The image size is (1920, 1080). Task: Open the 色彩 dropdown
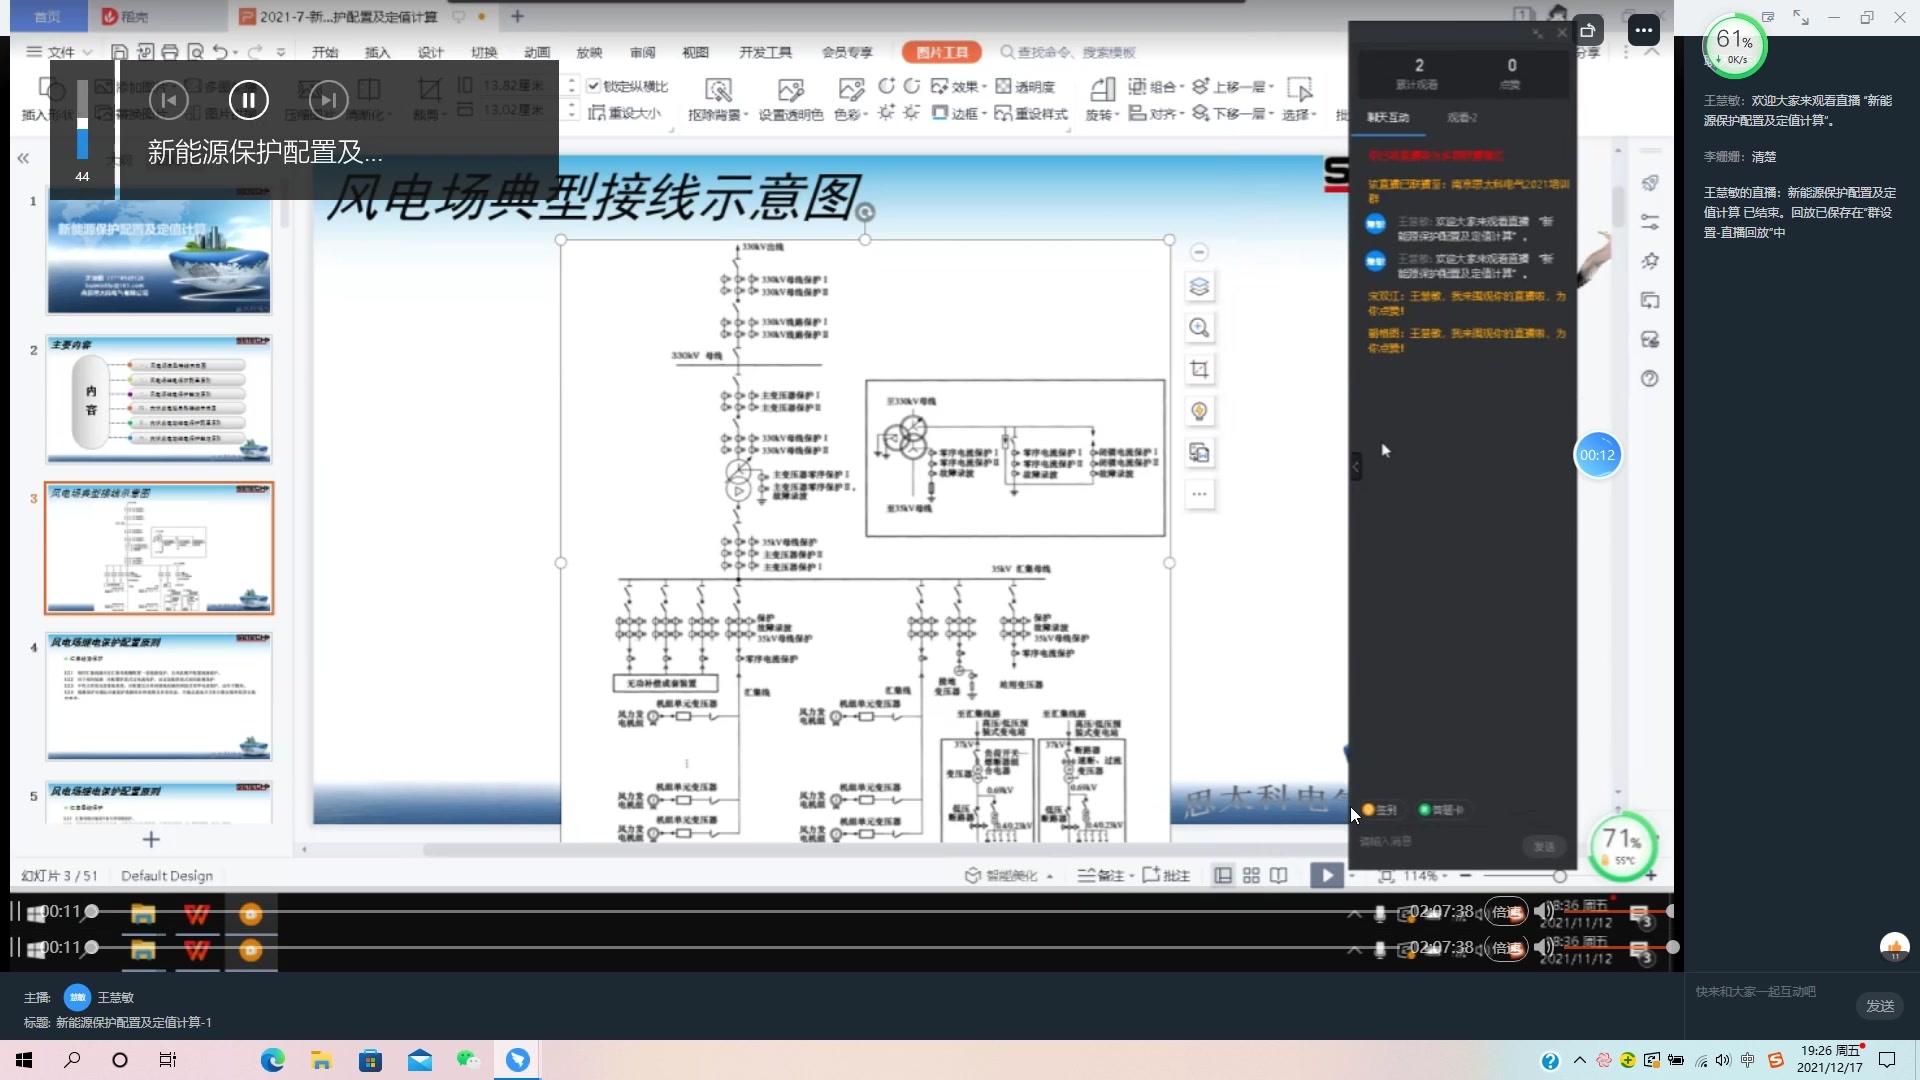[851, 100]
